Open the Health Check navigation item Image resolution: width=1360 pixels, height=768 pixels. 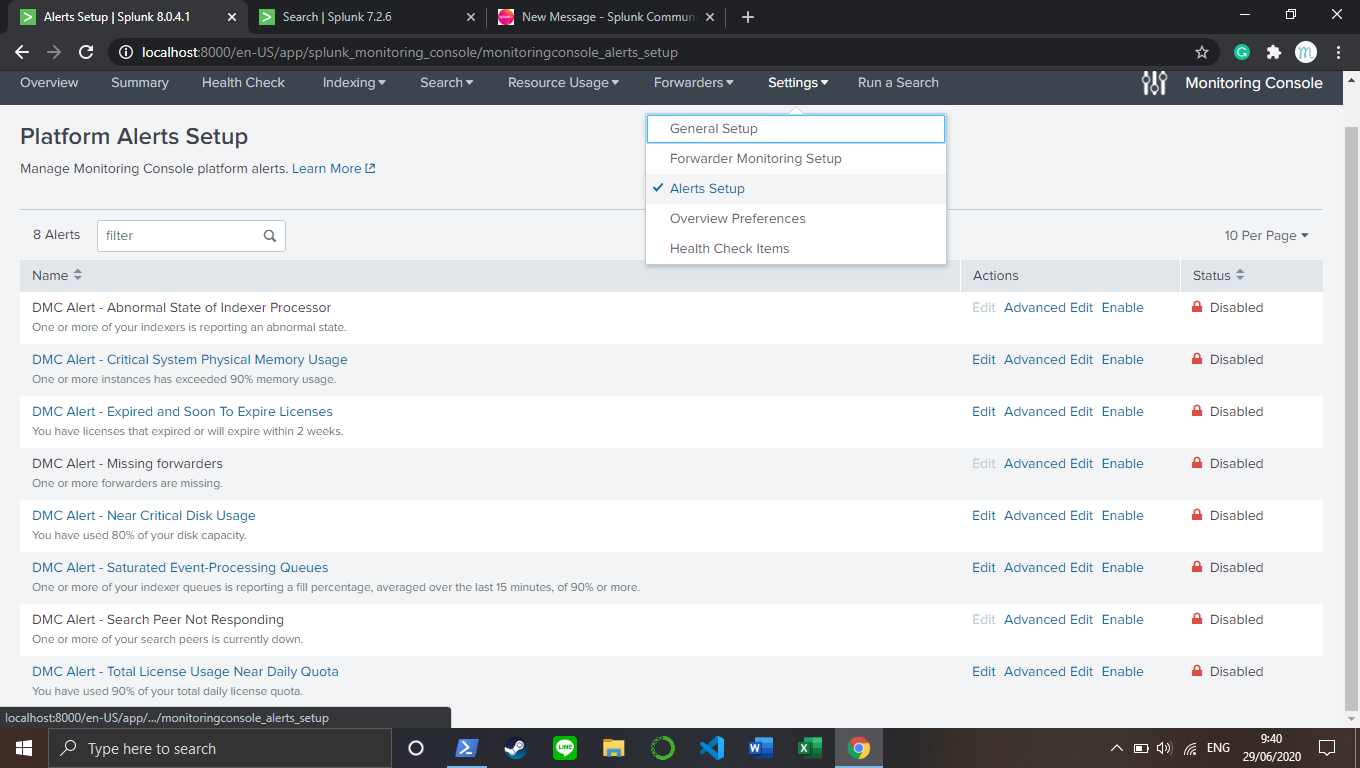click(243, 83)
